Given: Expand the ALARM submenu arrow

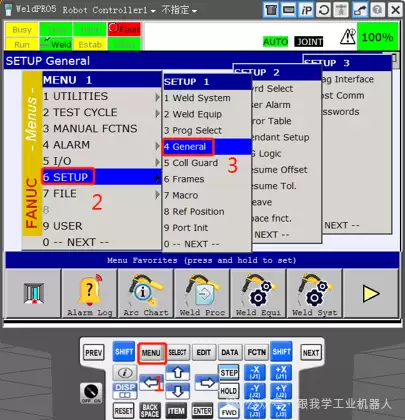Looking at the screenshot, I should tap(157, 146).
